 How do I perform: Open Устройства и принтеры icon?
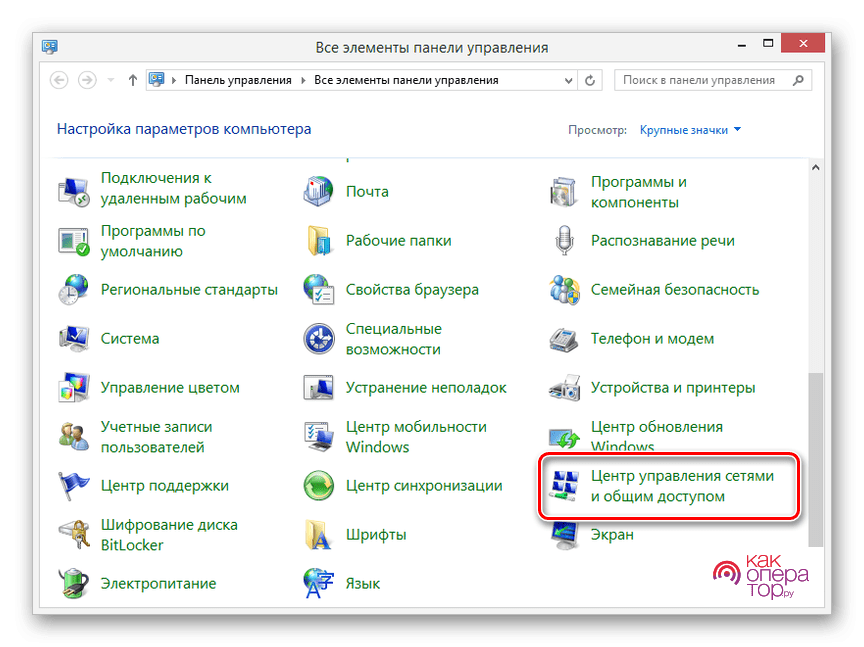pos(564,388)
